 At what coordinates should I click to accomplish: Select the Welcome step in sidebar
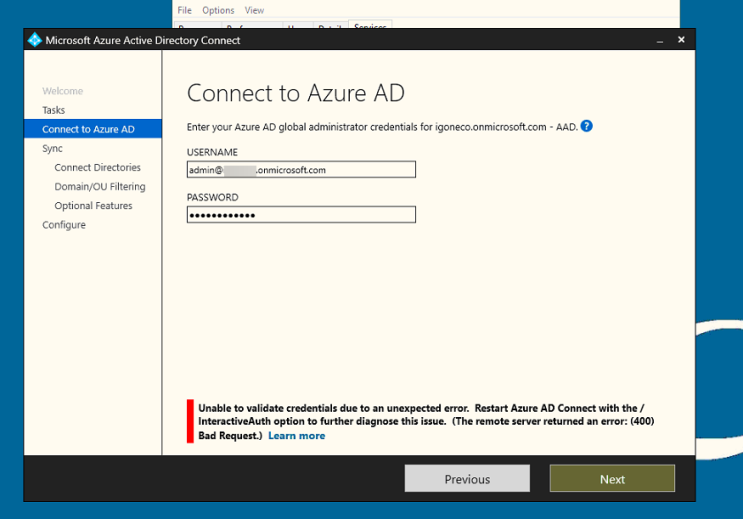(63, 91)
